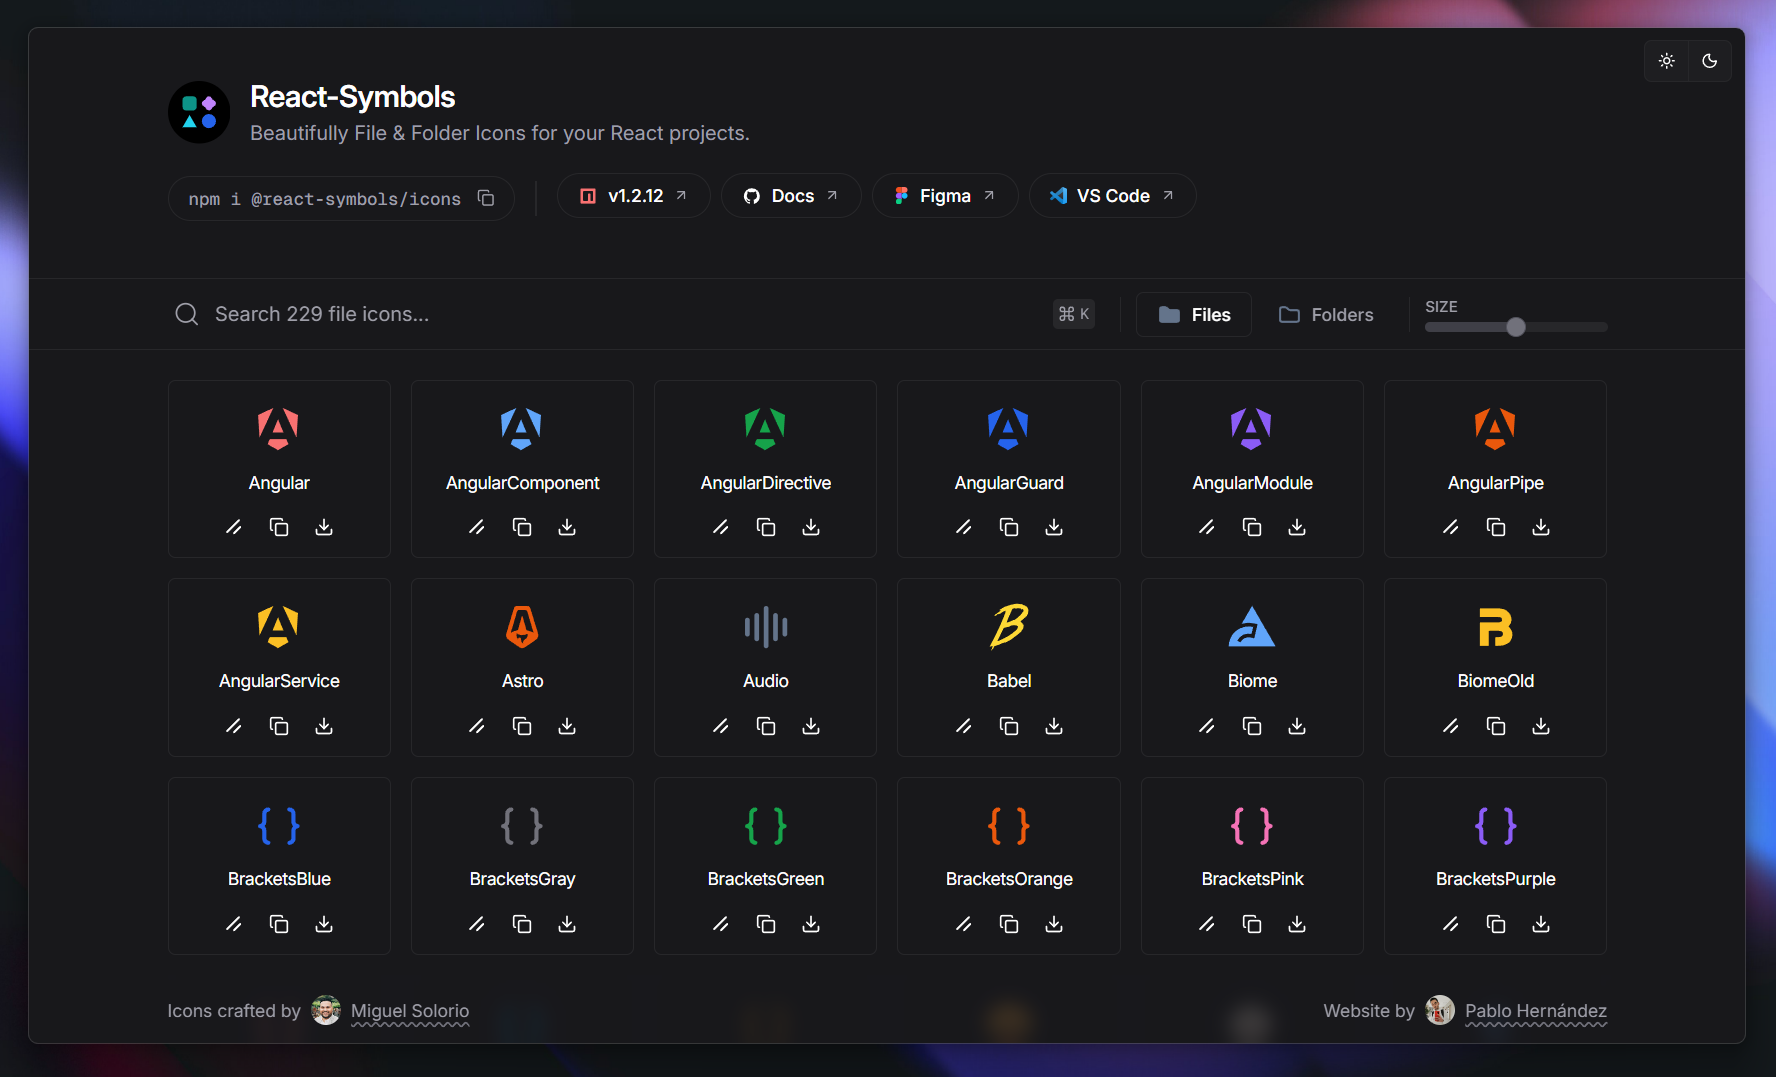Open the v1.2.12 release page
The width and height of the screenshot is (1776, 1077).
click(x=633, y=195)
